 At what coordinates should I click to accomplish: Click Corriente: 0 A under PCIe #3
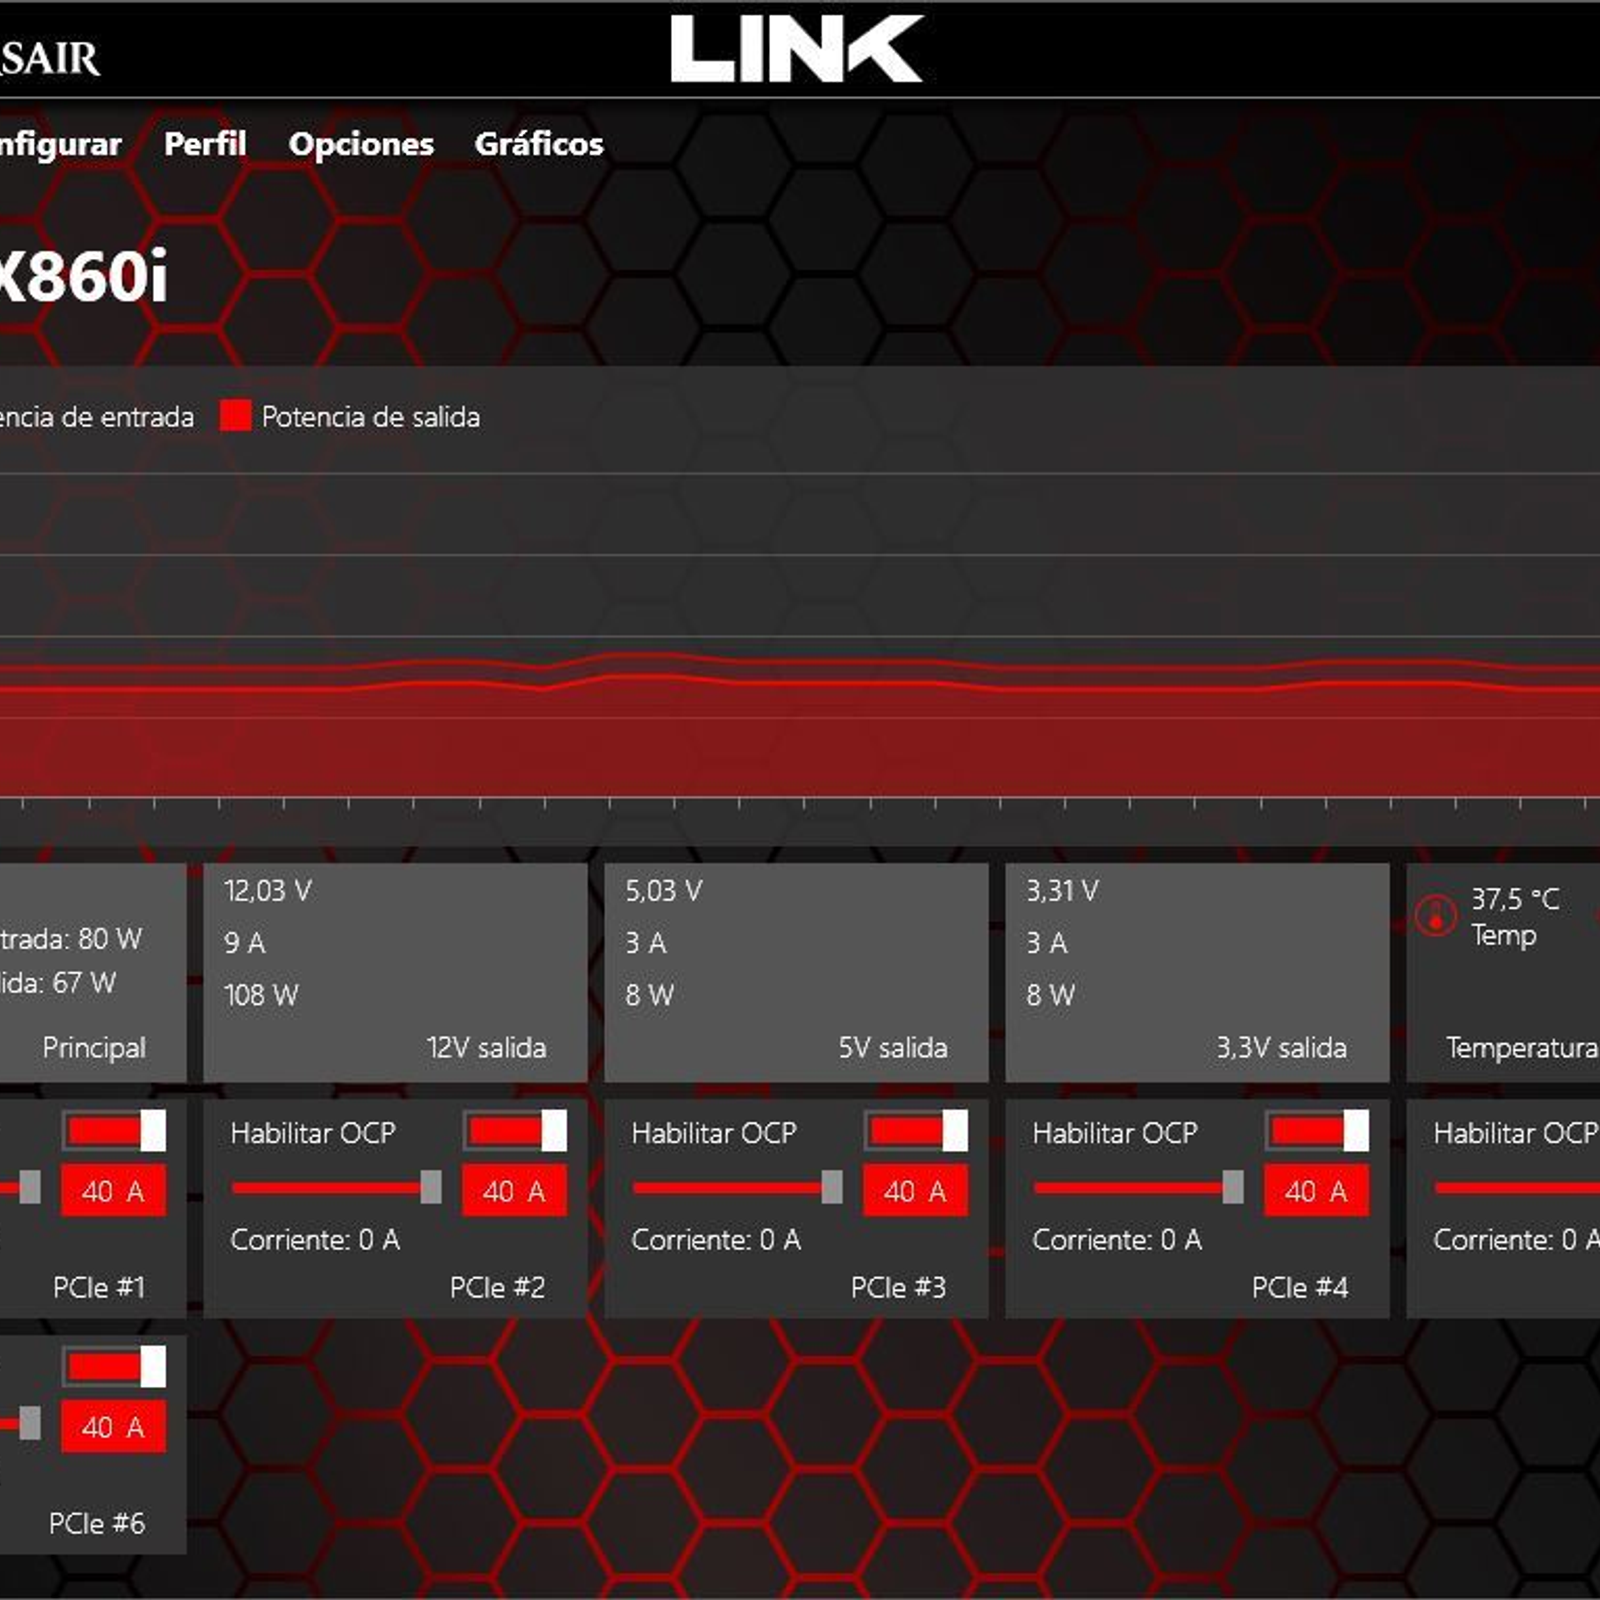click(x=716, y=1240)
